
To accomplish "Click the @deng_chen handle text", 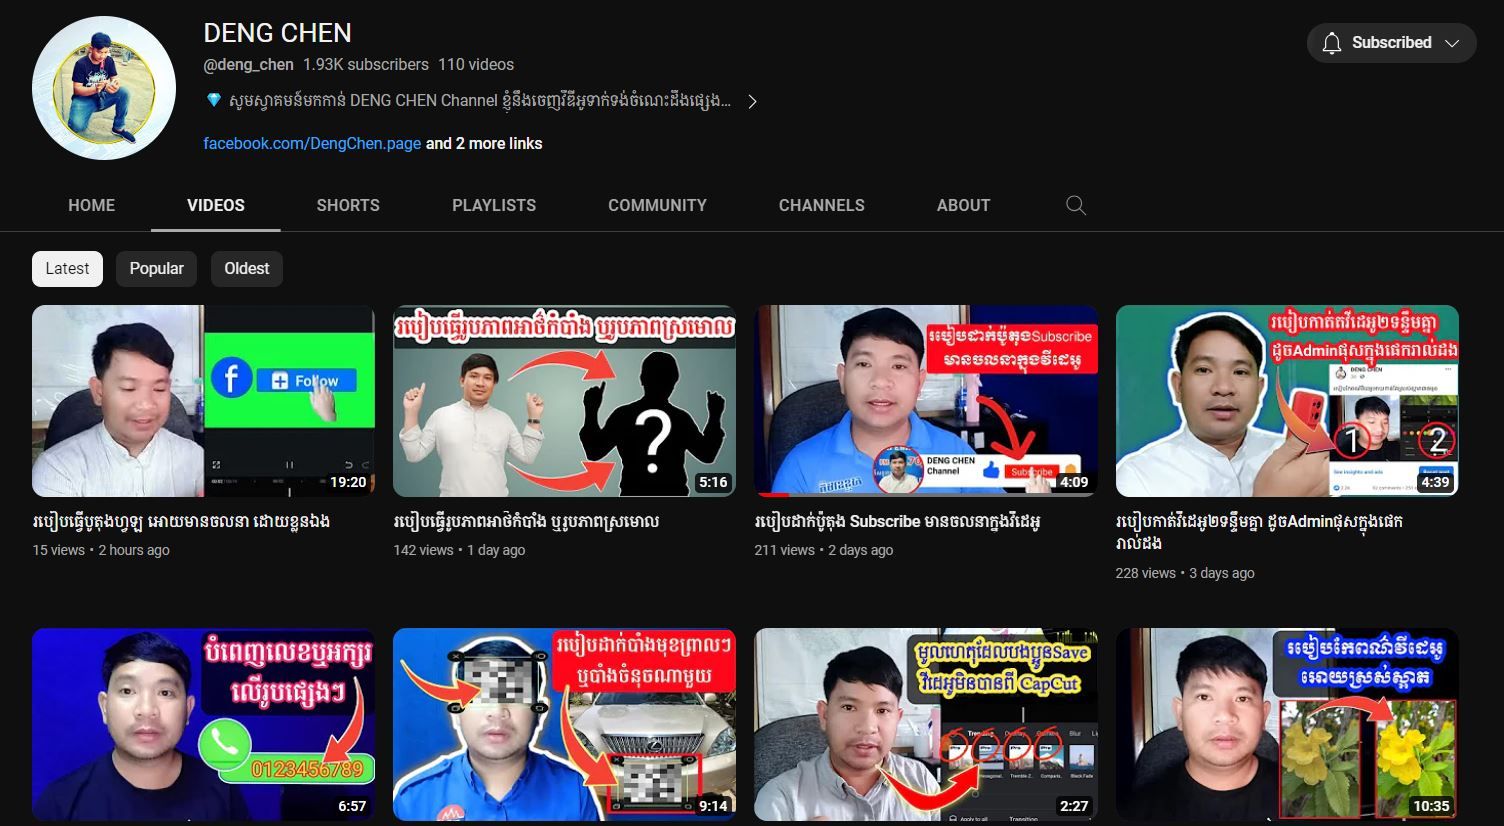I will click(248, 64).
